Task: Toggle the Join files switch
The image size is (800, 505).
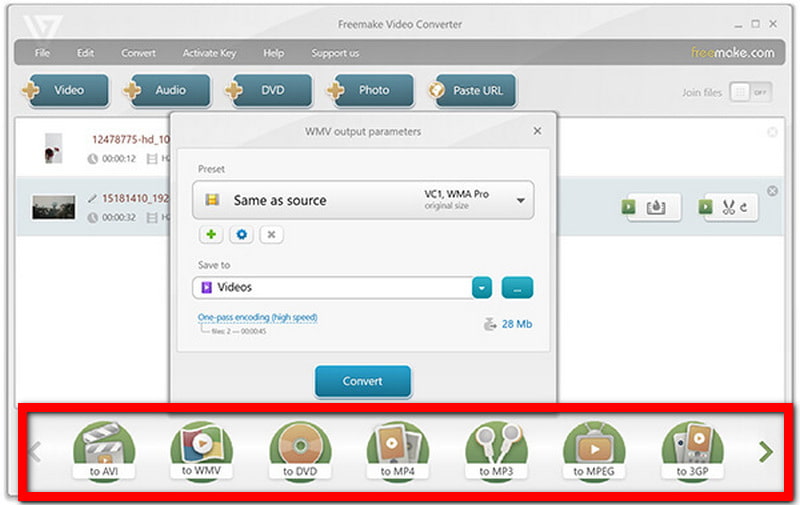Action: pos(751,92)
